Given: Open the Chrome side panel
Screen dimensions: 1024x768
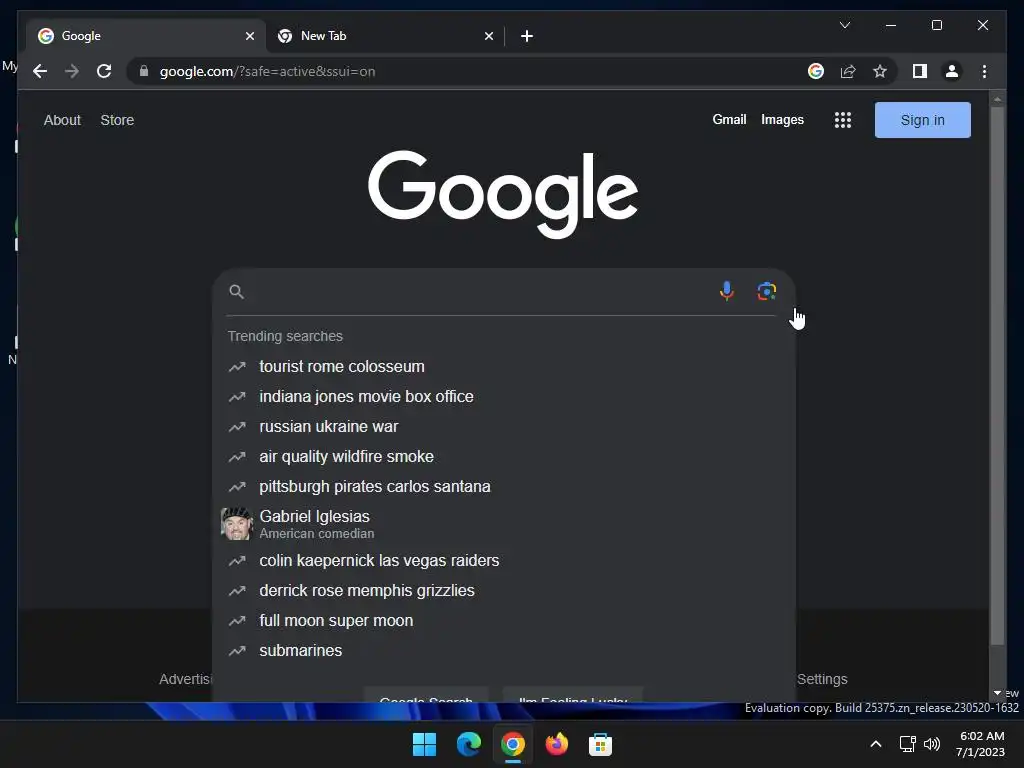Looking at the screenshot, I should pos(920,71).
